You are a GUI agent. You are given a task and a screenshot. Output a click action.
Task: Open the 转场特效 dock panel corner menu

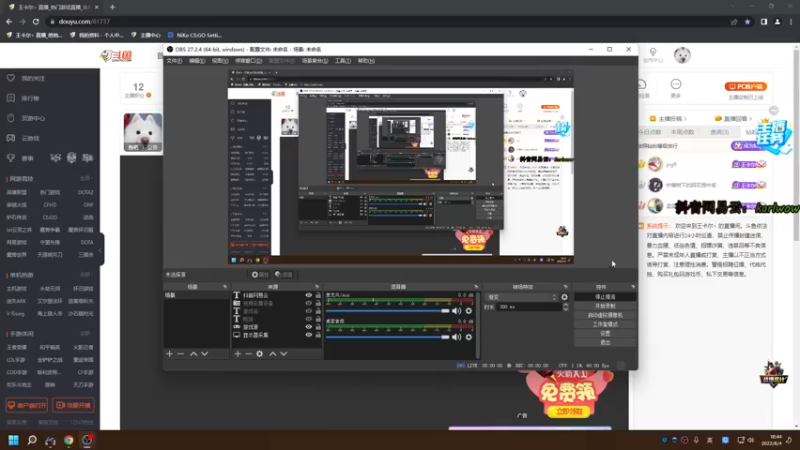(x=565, y=287)
